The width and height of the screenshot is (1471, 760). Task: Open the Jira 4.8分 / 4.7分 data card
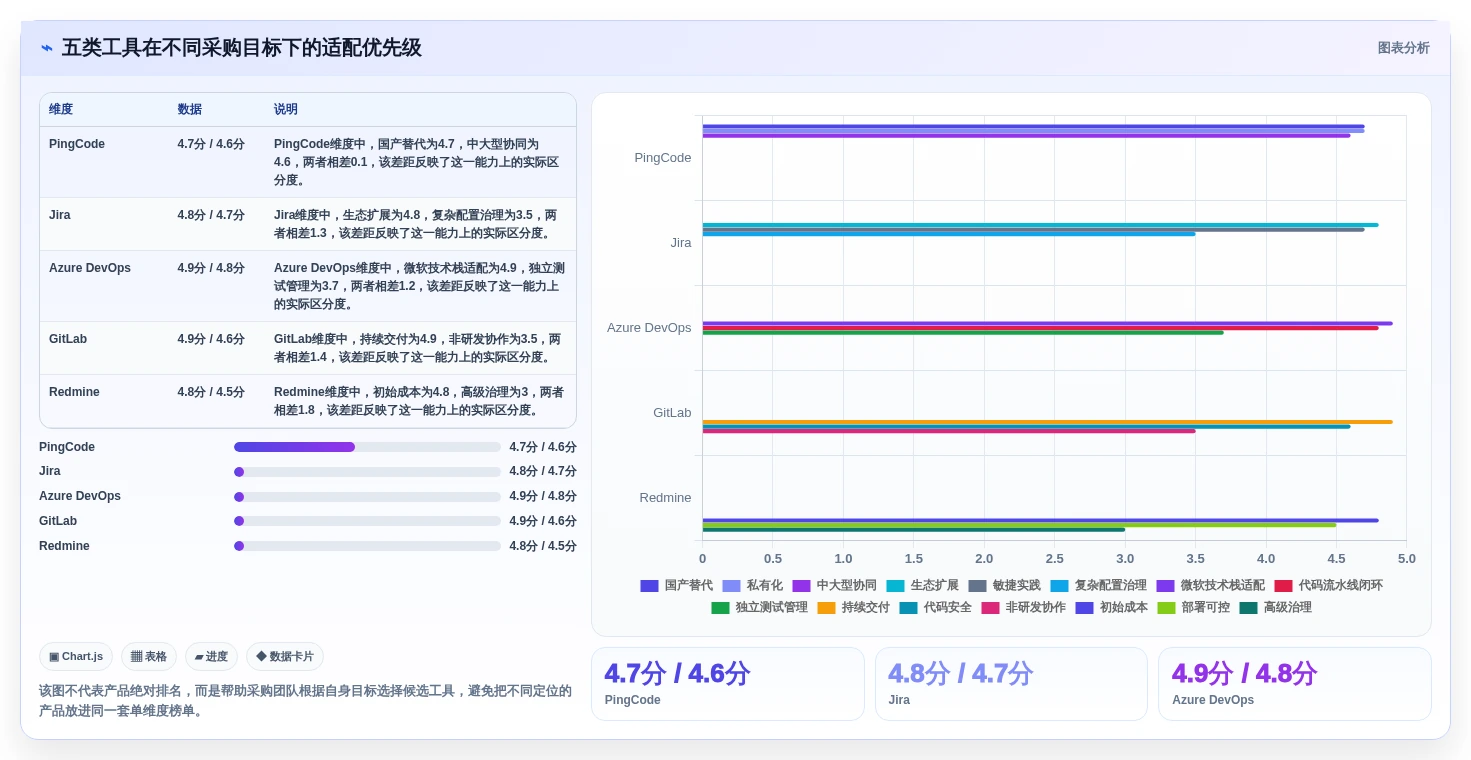click(1011, 684)
